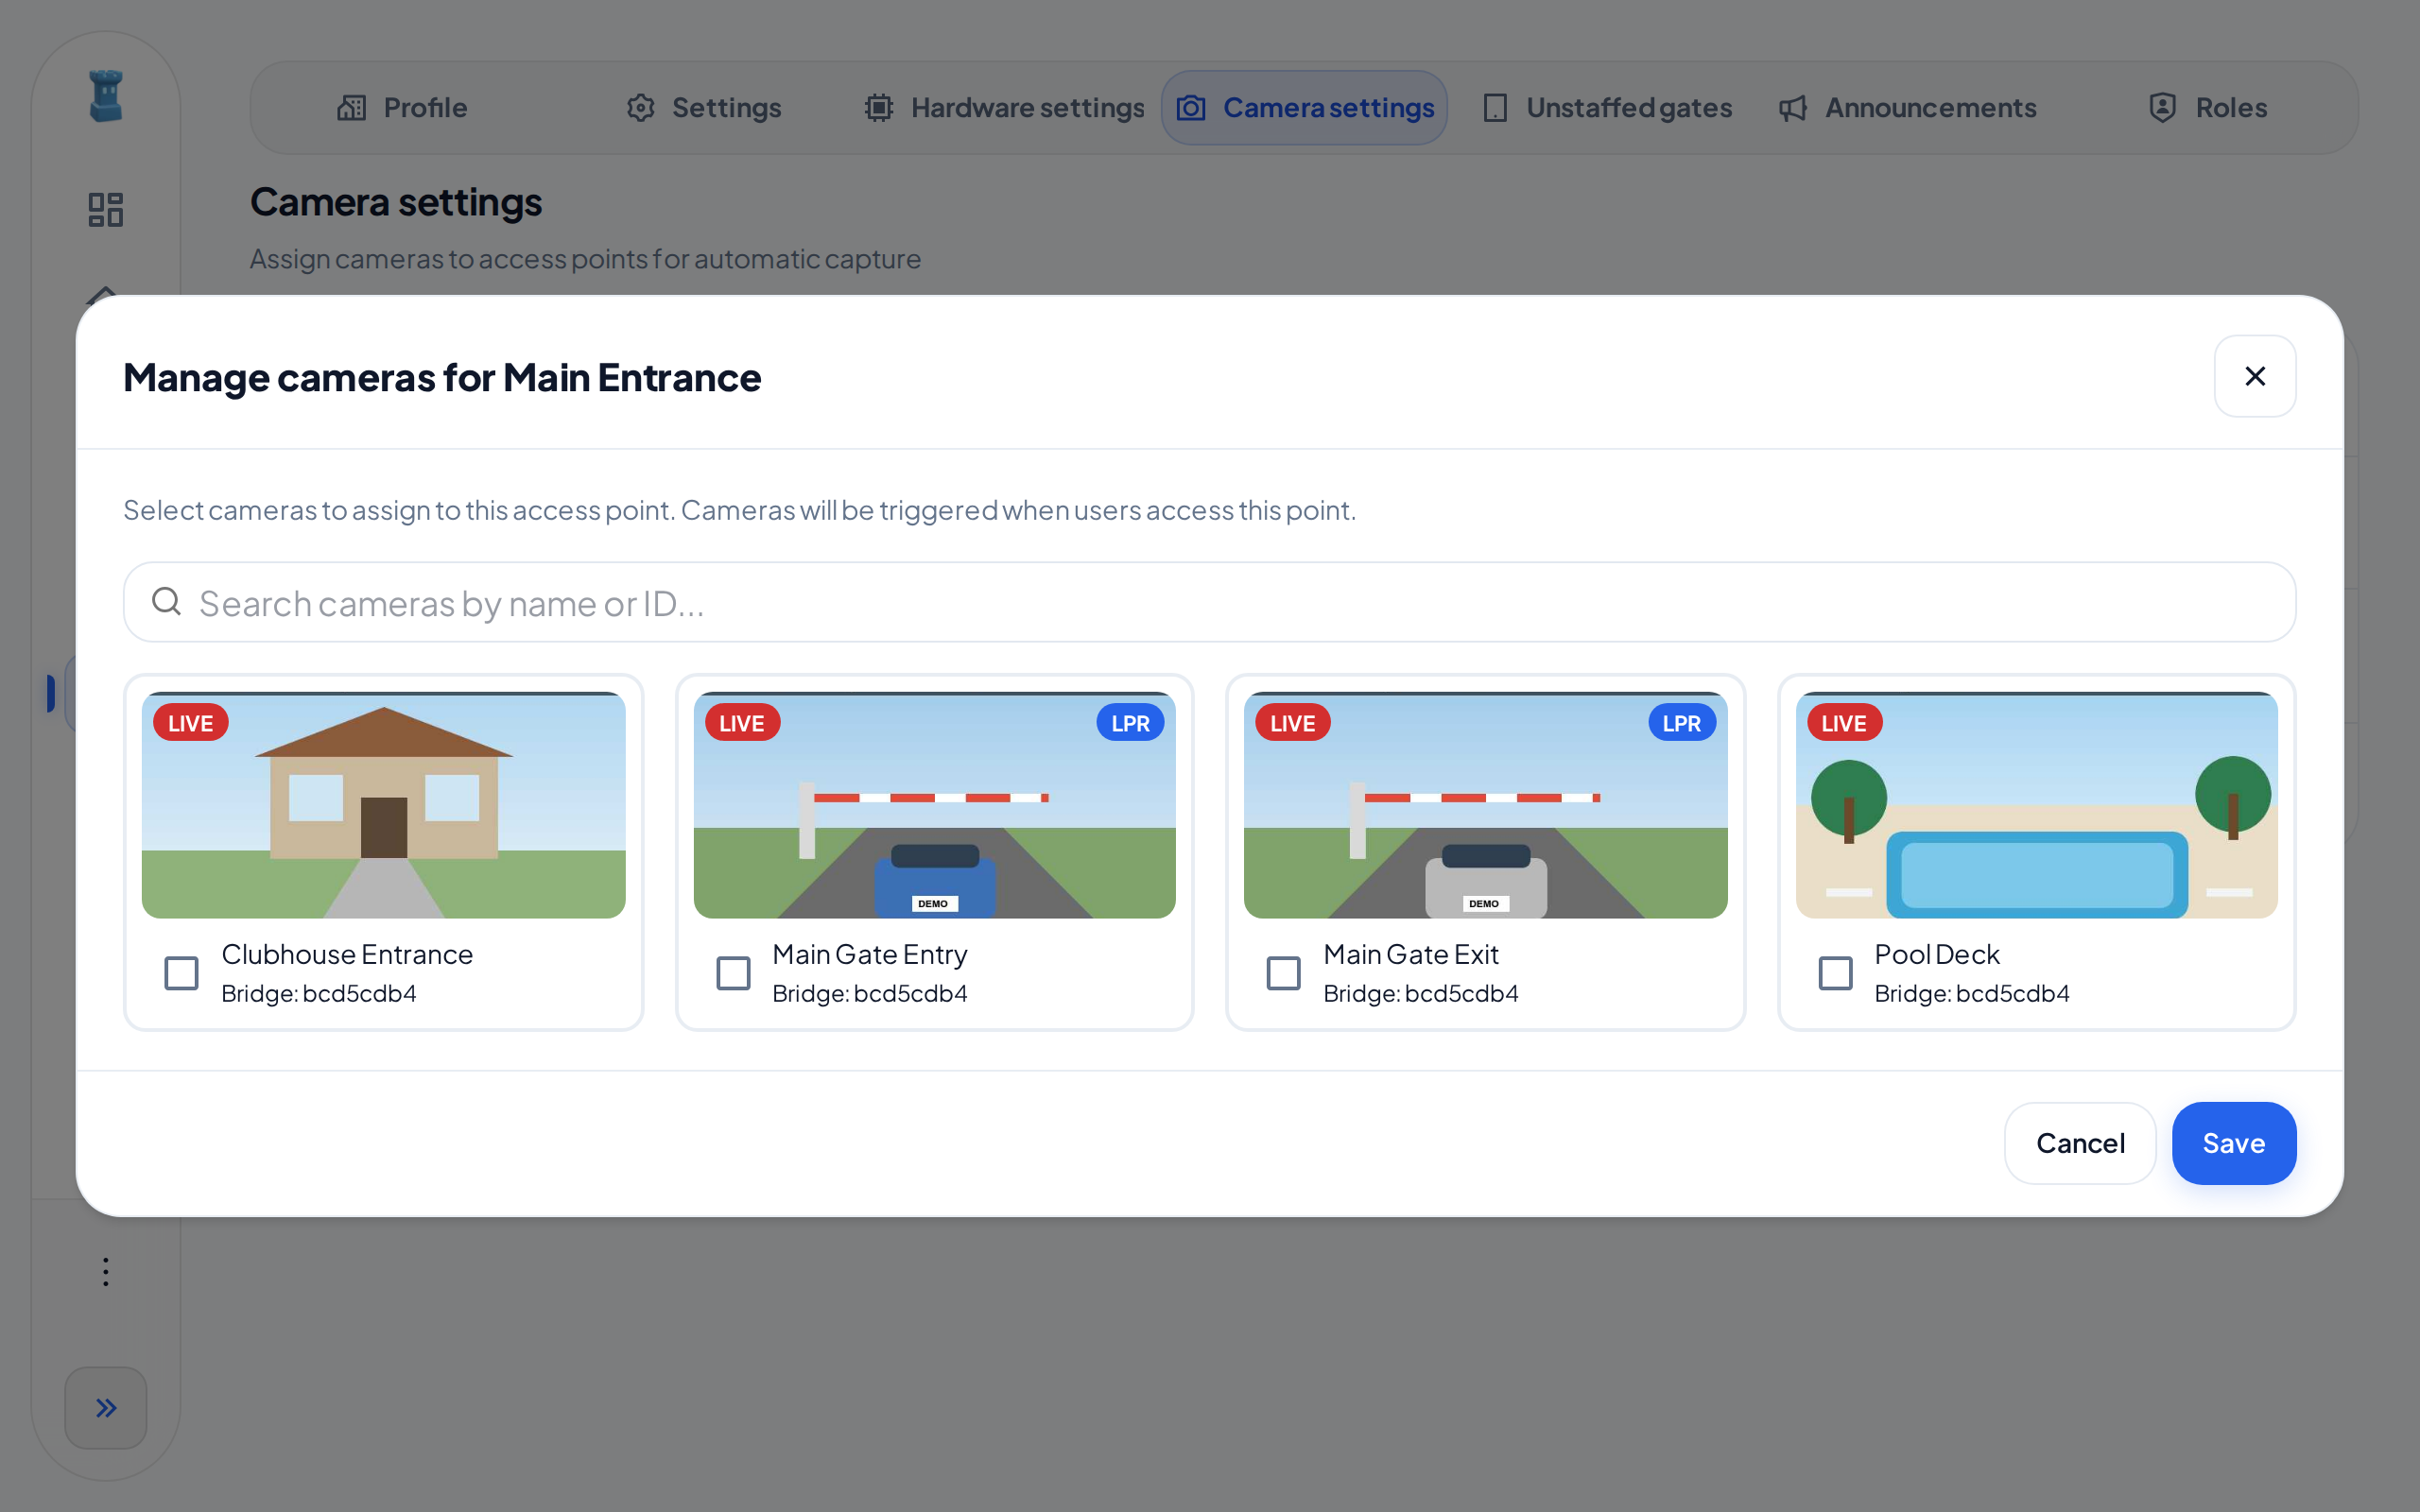The height and width of the screenshot is (1512, 2420).
Task: Check the Main Gate Exit camera checkbox
Action: pos(1284,973)
